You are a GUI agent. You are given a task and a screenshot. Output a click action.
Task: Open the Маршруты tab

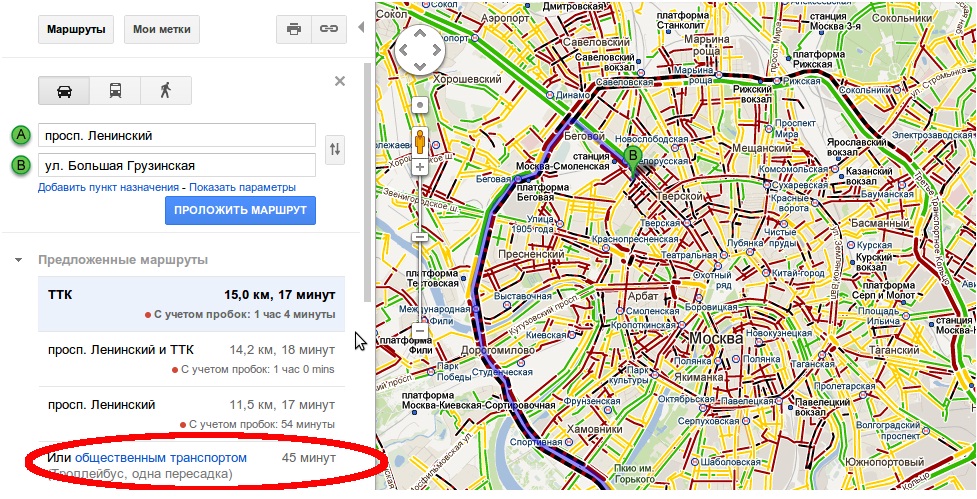pos(76,29)
